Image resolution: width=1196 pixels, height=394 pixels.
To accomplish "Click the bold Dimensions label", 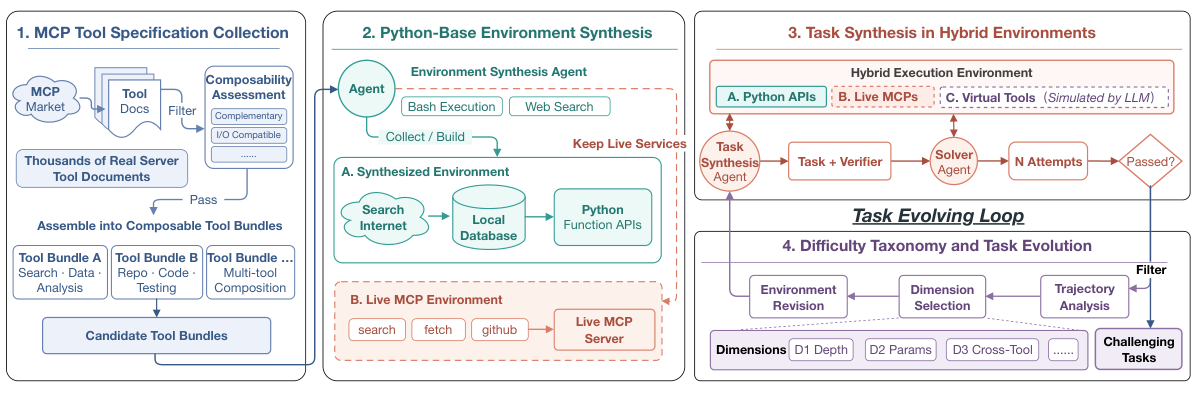I will pos(751,350).
